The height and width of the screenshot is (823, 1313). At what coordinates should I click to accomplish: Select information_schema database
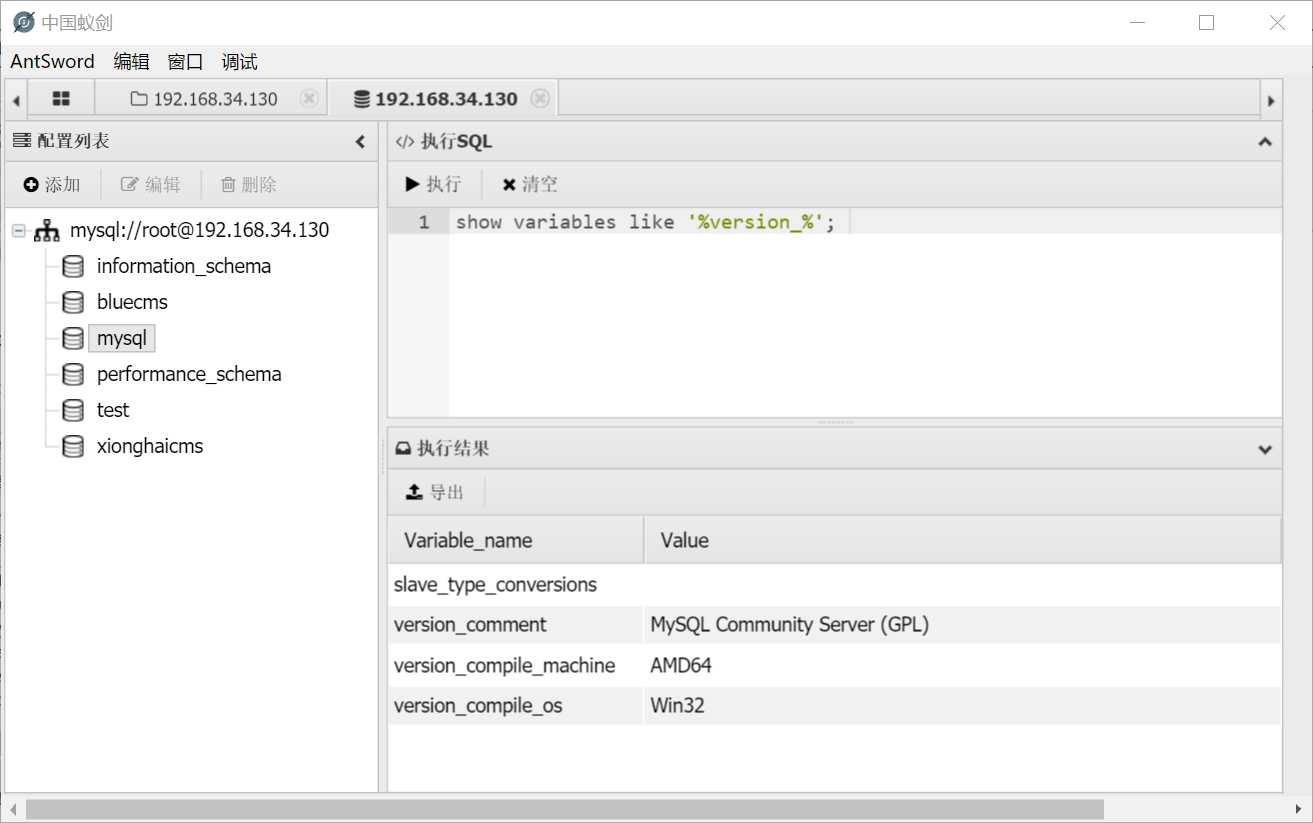pyautogui.click(x=184, y=266)
